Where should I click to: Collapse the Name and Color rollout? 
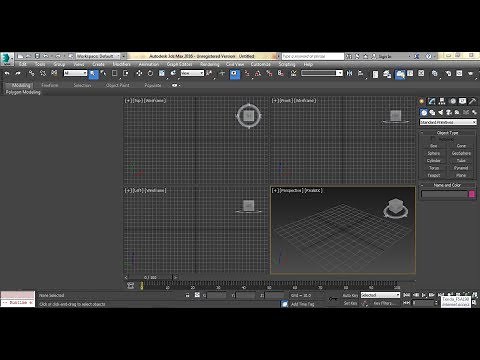coord(447,185)
